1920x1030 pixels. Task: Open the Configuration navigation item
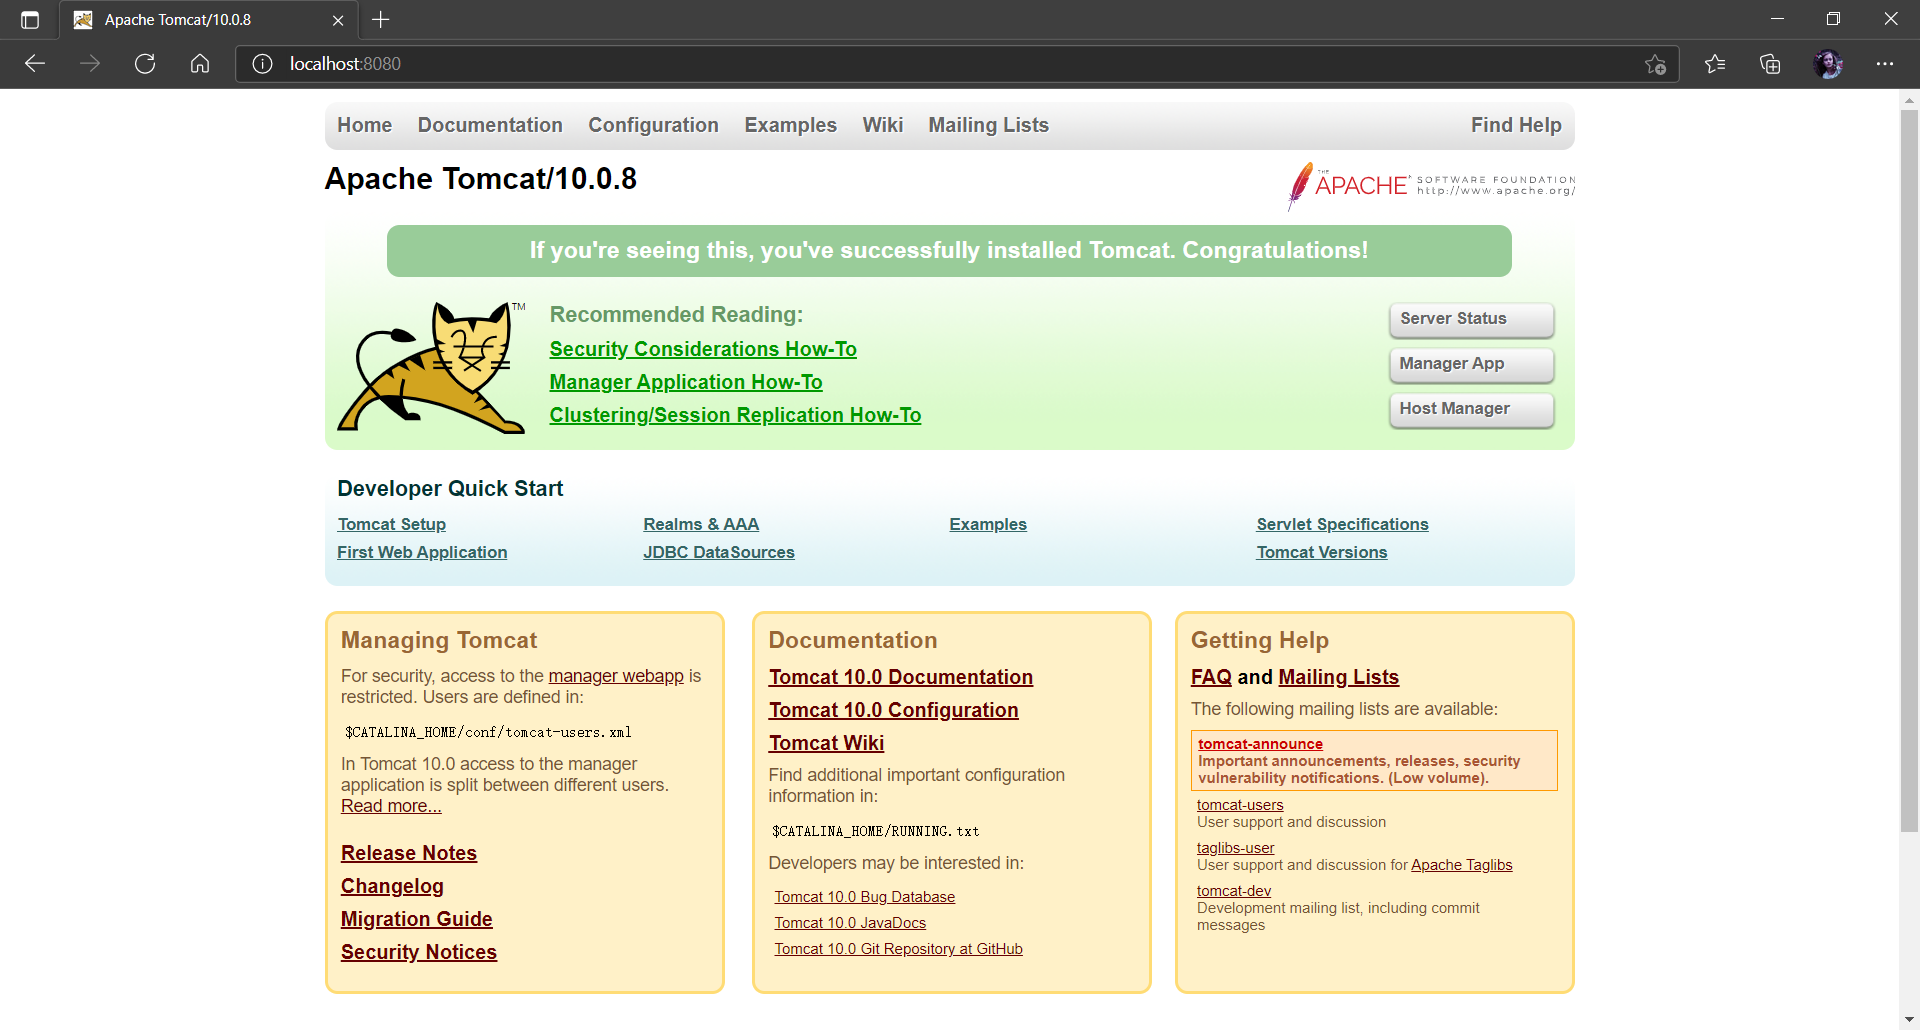click(x=653, y=125)
